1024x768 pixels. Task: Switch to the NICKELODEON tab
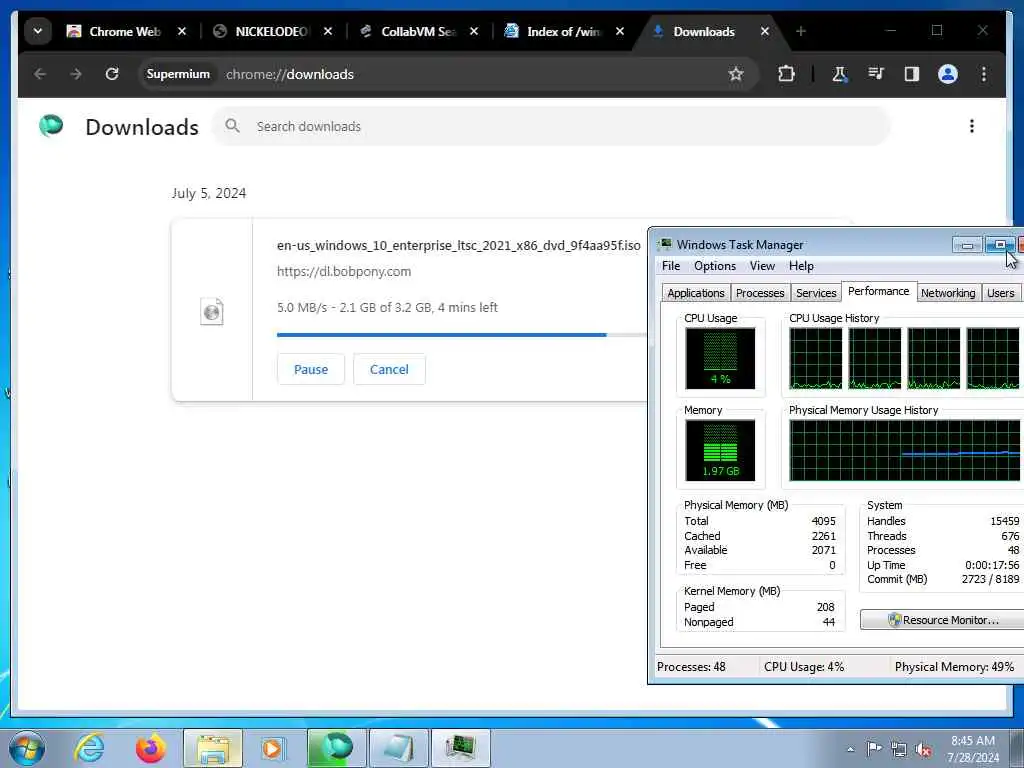pyautogui.click(x=261, y=31)
